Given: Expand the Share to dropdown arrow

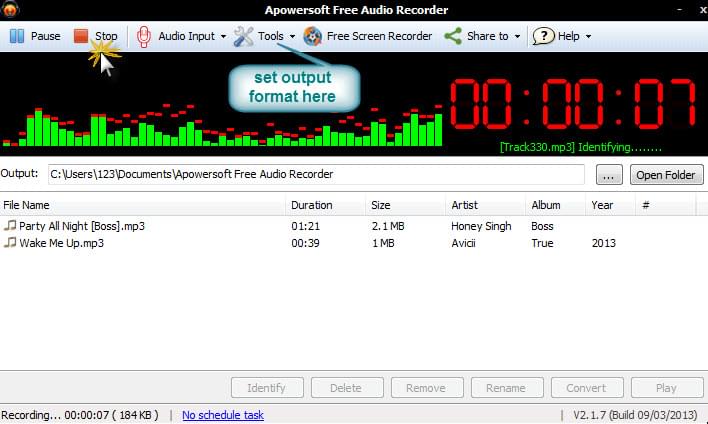Looking at the screenshot, I should [517, 37].
